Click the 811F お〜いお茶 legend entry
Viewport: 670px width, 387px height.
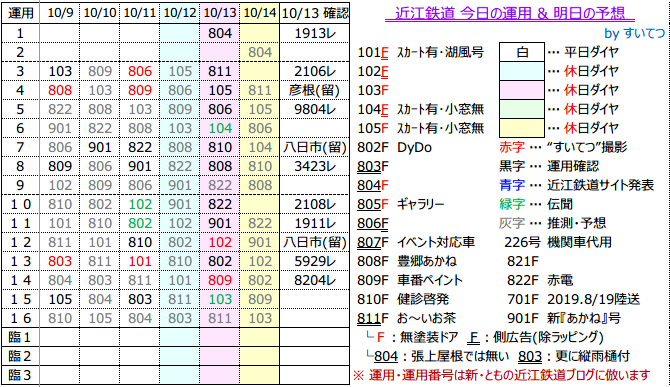tap(406, 318)
